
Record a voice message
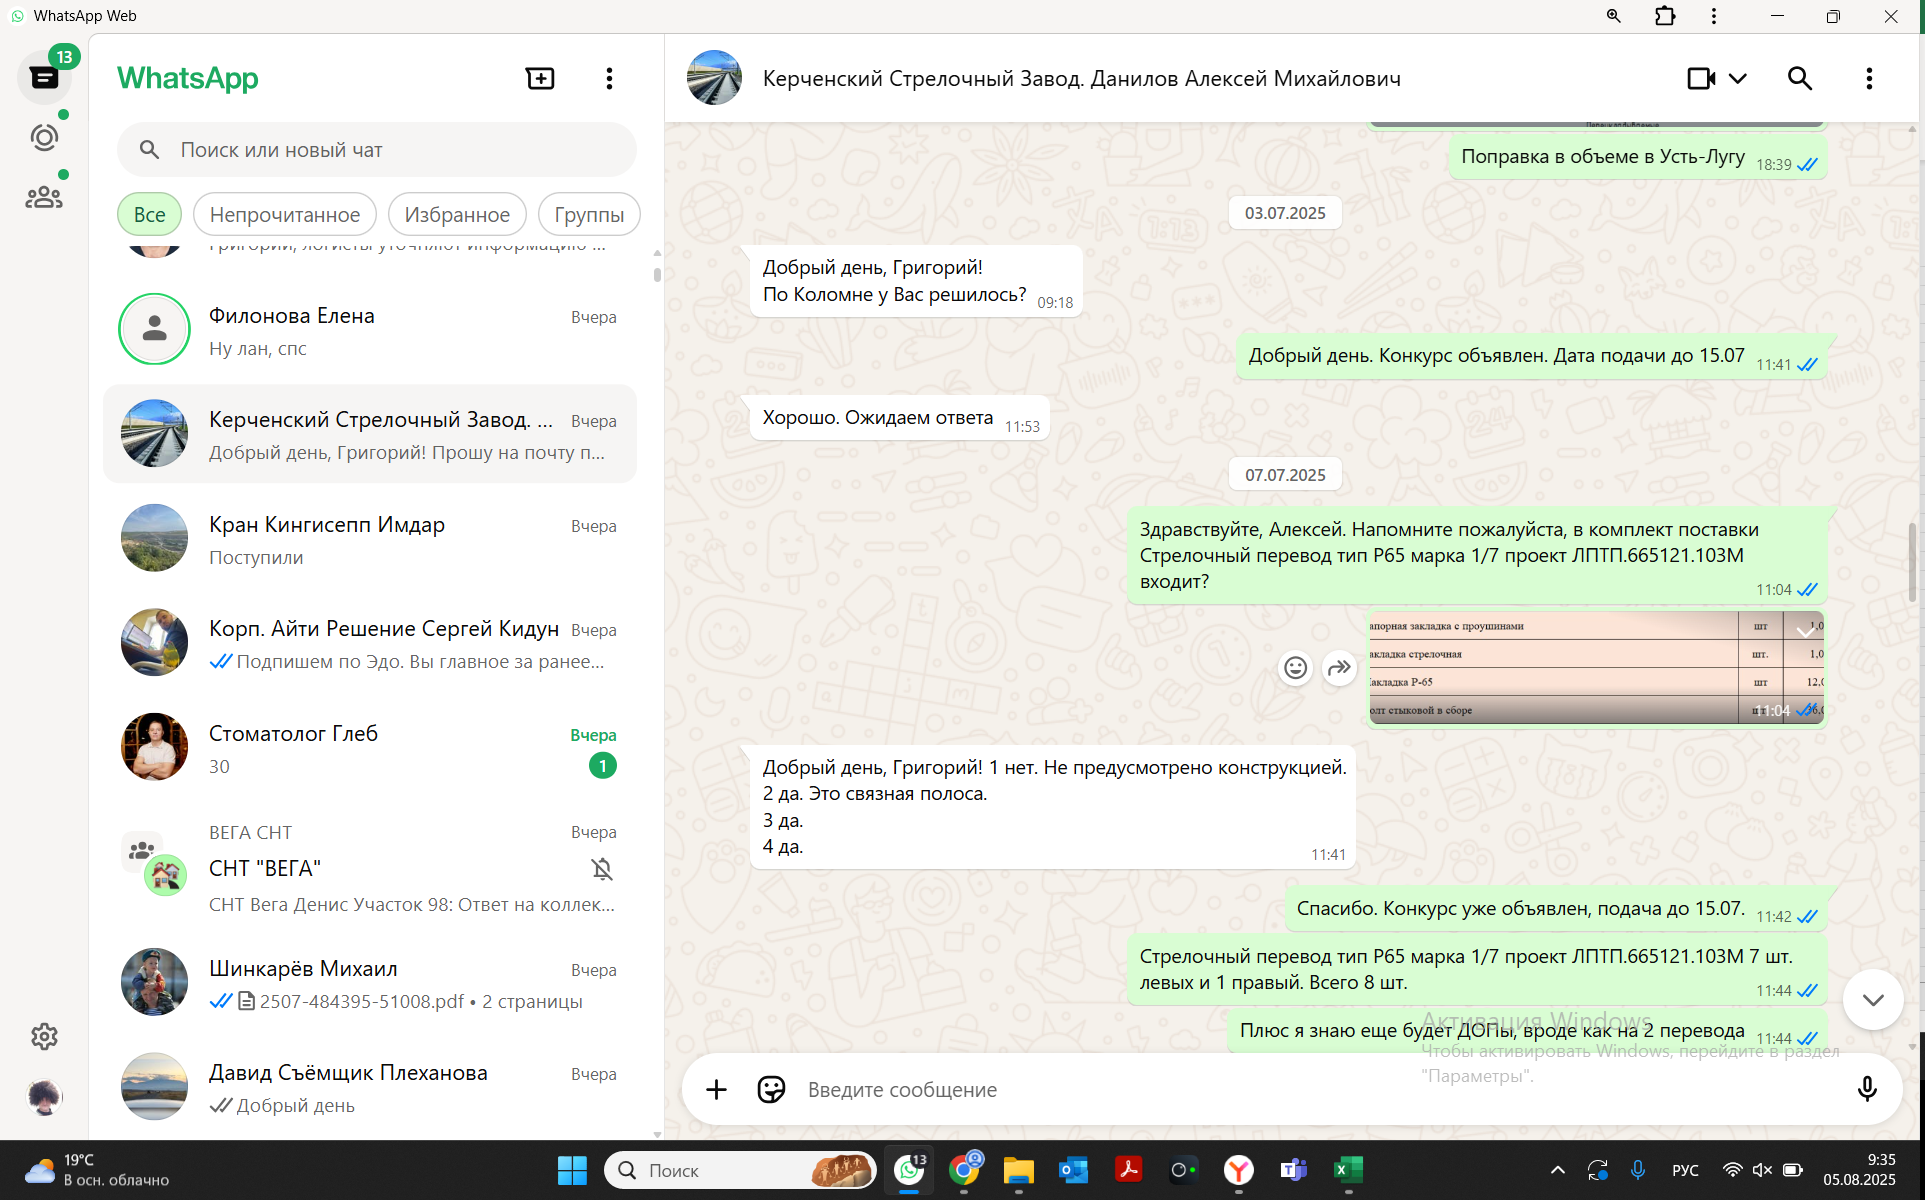coord(1867,1089)
